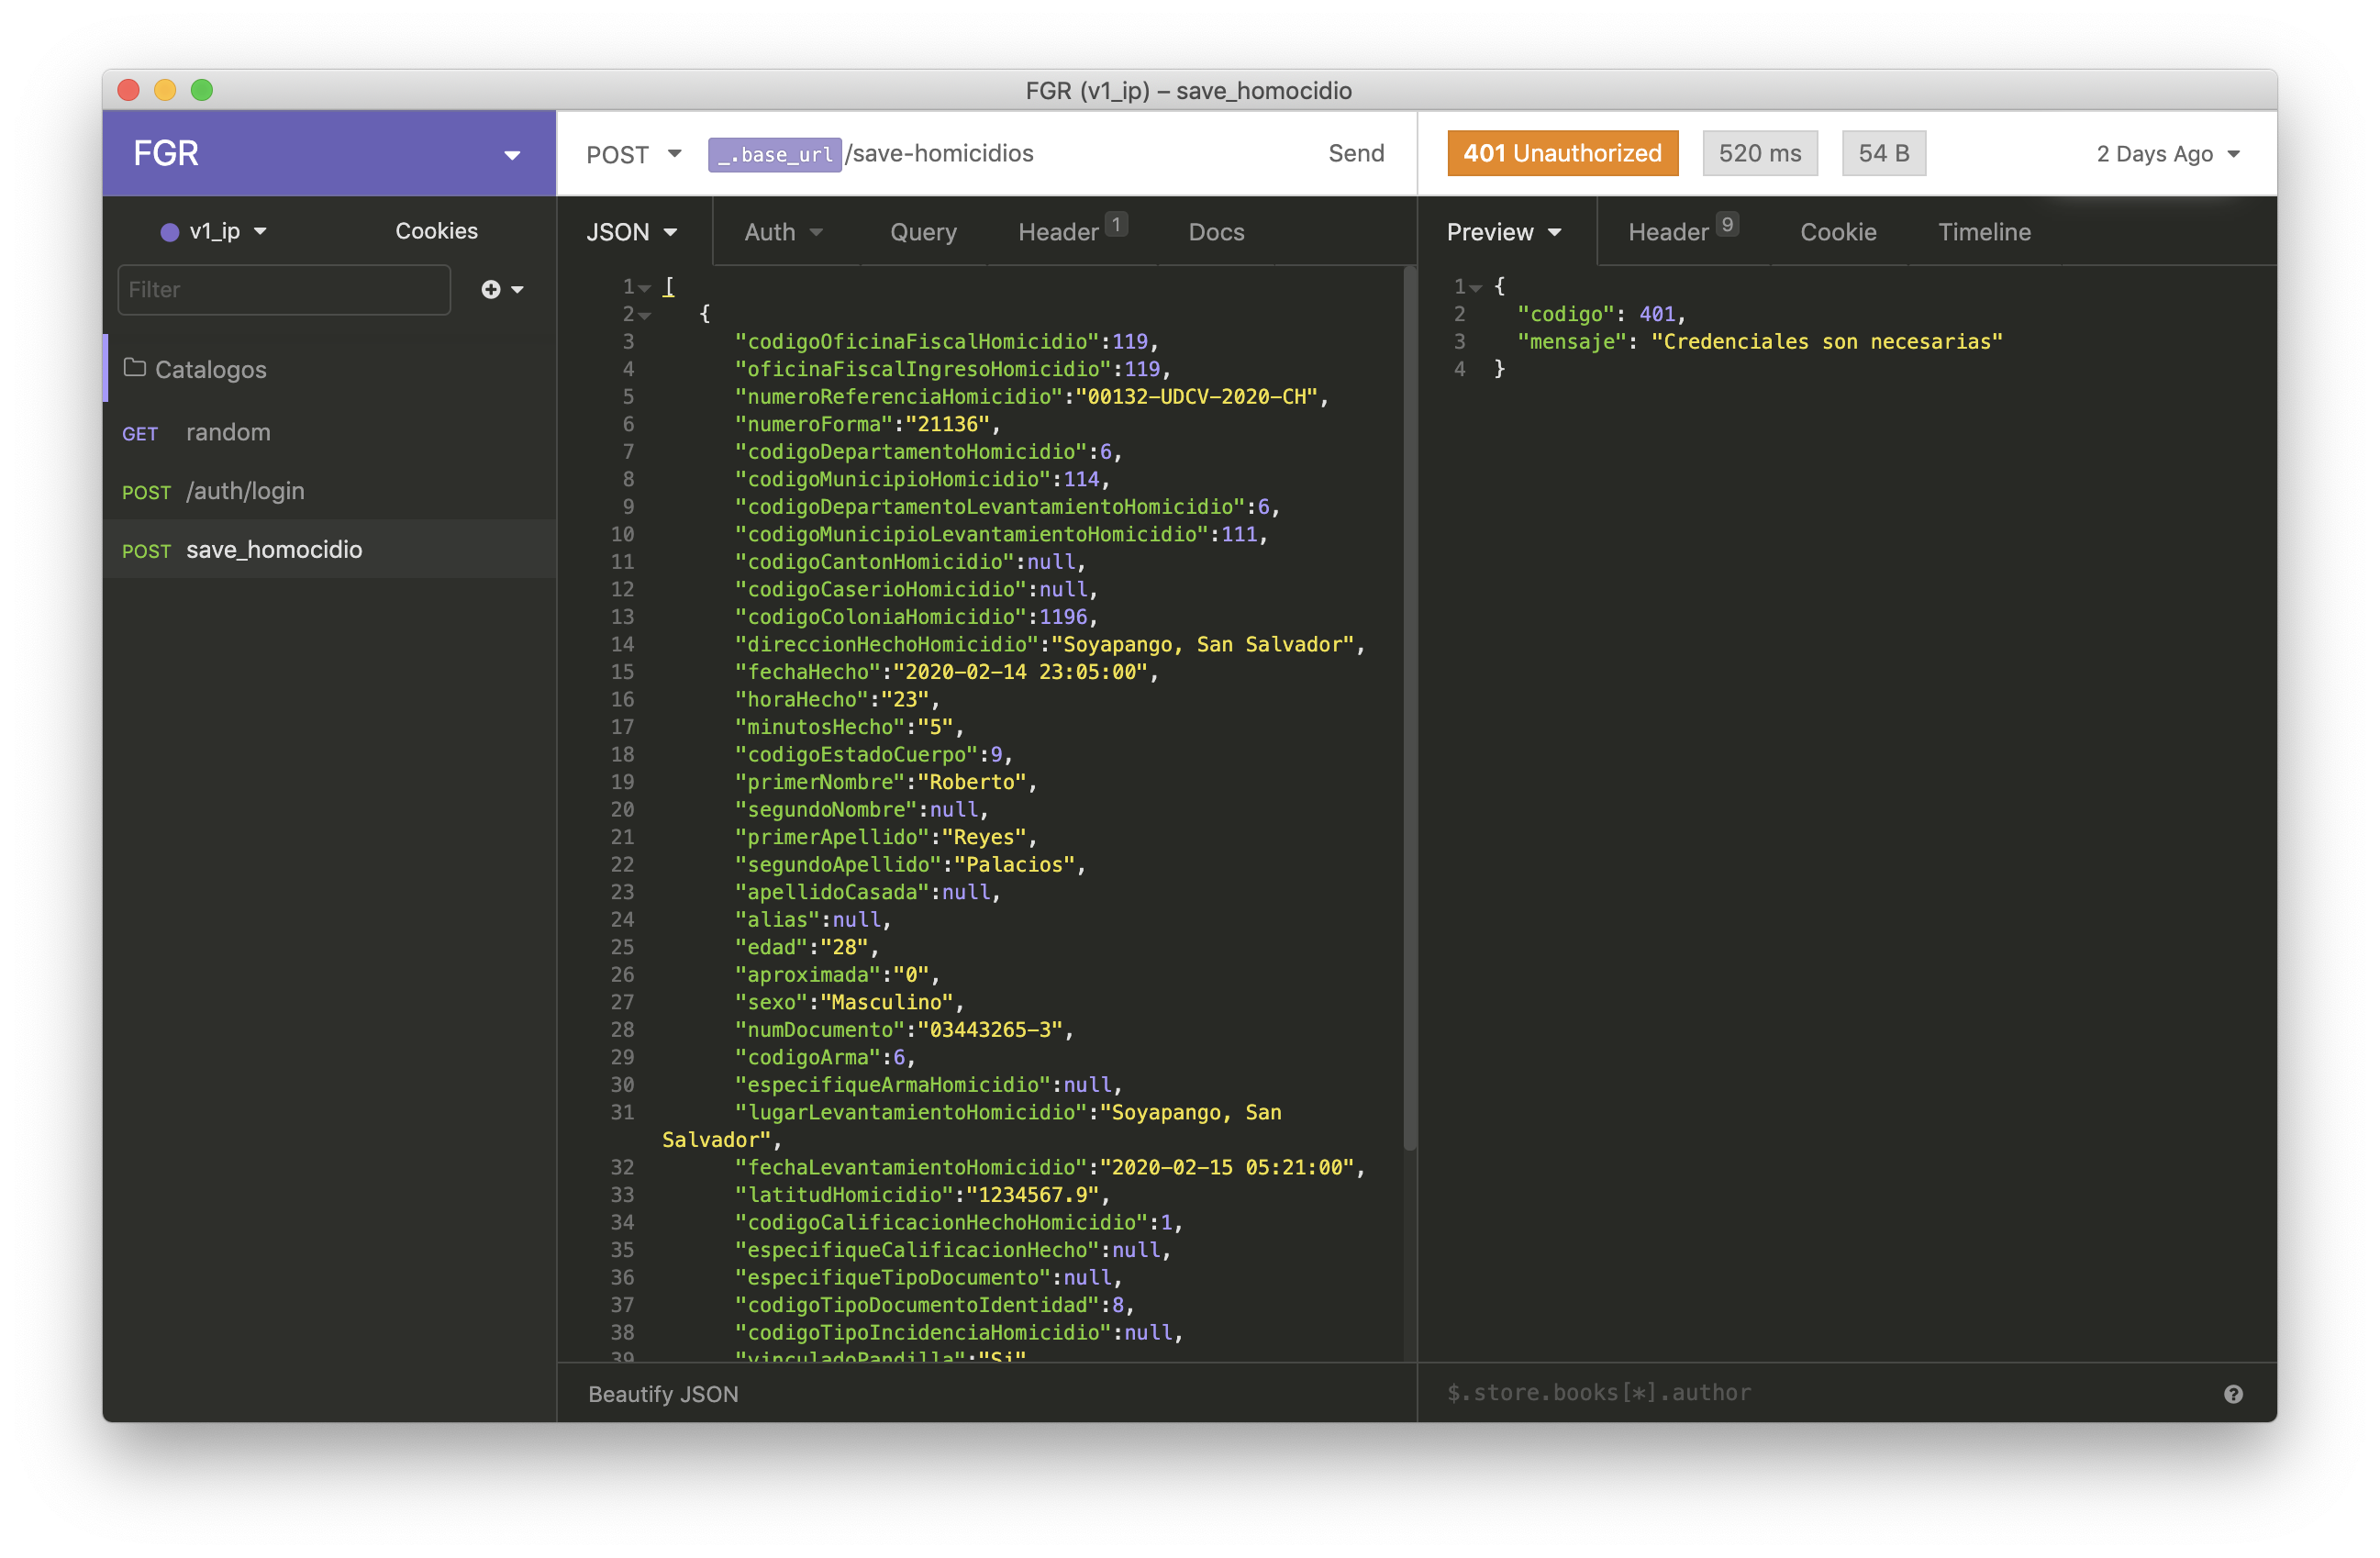Click the request filter input field
The image size is (2380, 1558).
pyautogui.click(x=284, y=289)
